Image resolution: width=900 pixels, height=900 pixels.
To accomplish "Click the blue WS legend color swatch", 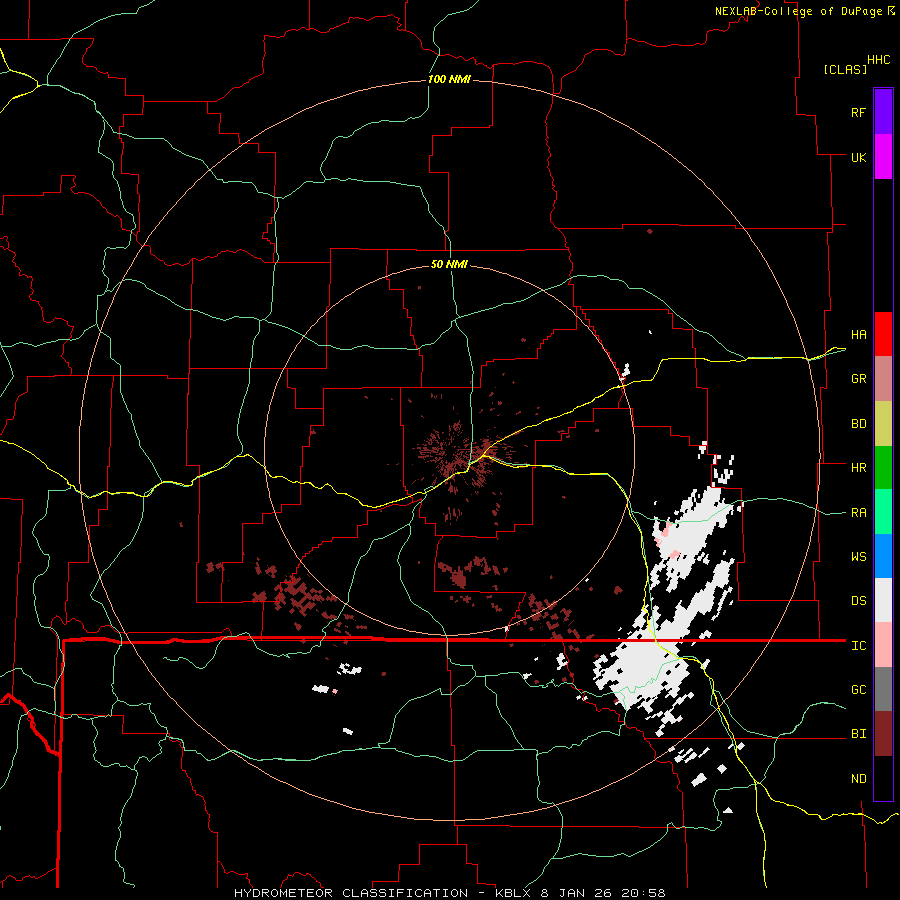I will tap(883, 556).
